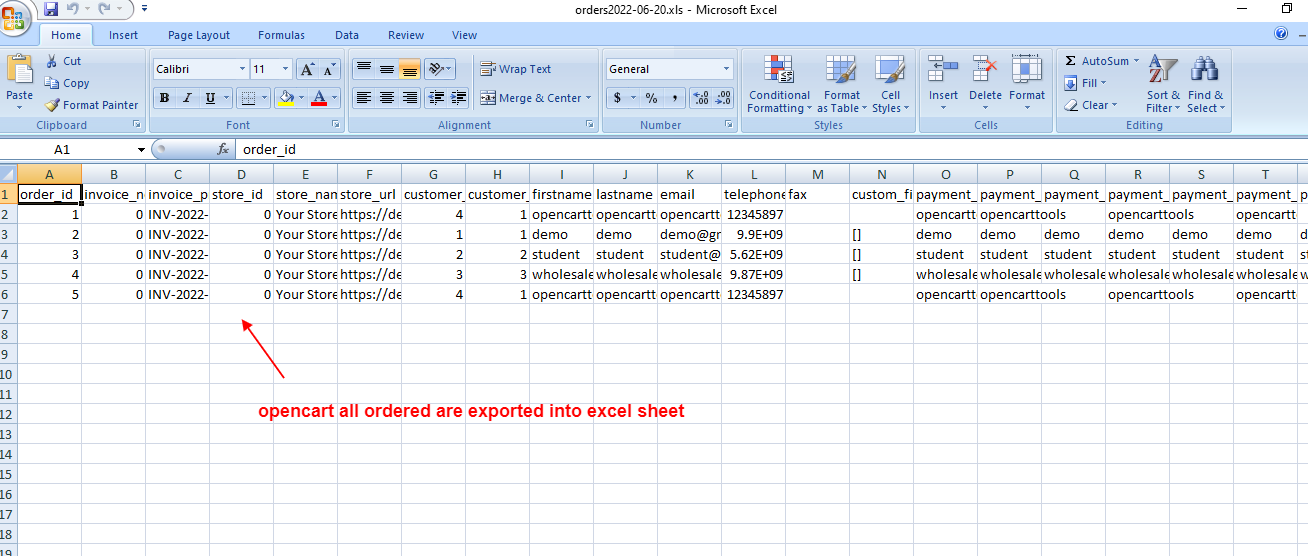Expand the General number format dropdown
This screenshot has width=1308, height=556.
click(727, 69)
